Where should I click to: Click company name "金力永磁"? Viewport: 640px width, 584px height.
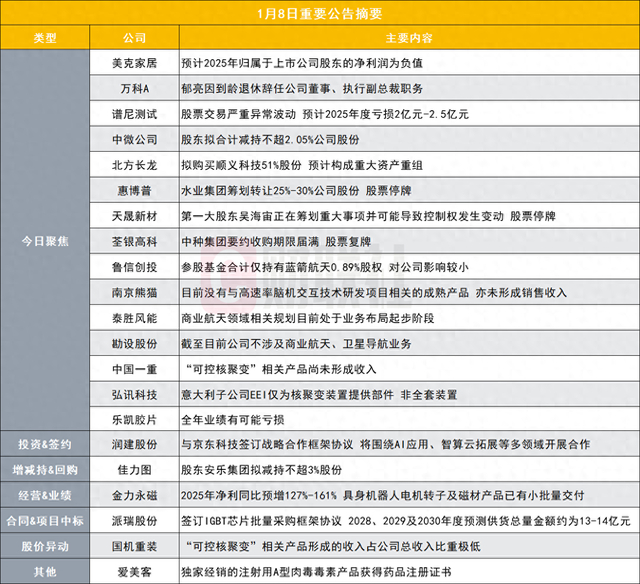coord(134,495)
